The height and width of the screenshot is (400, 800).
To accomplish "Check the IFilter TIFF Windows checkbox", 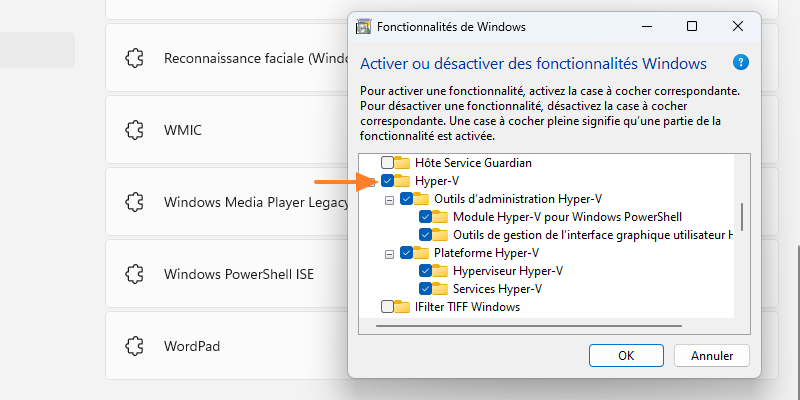I will 387,307.
